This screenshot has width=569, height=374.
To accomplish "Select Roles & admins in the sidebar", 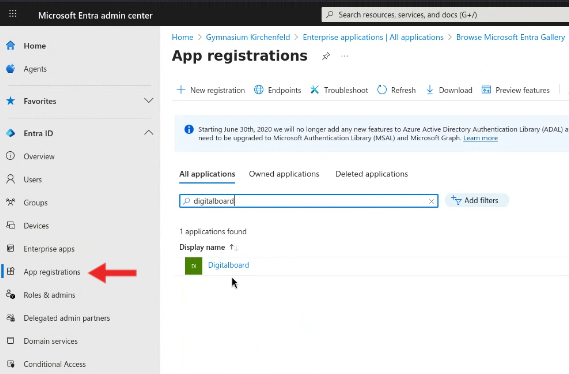I will [x=49, y=295].
